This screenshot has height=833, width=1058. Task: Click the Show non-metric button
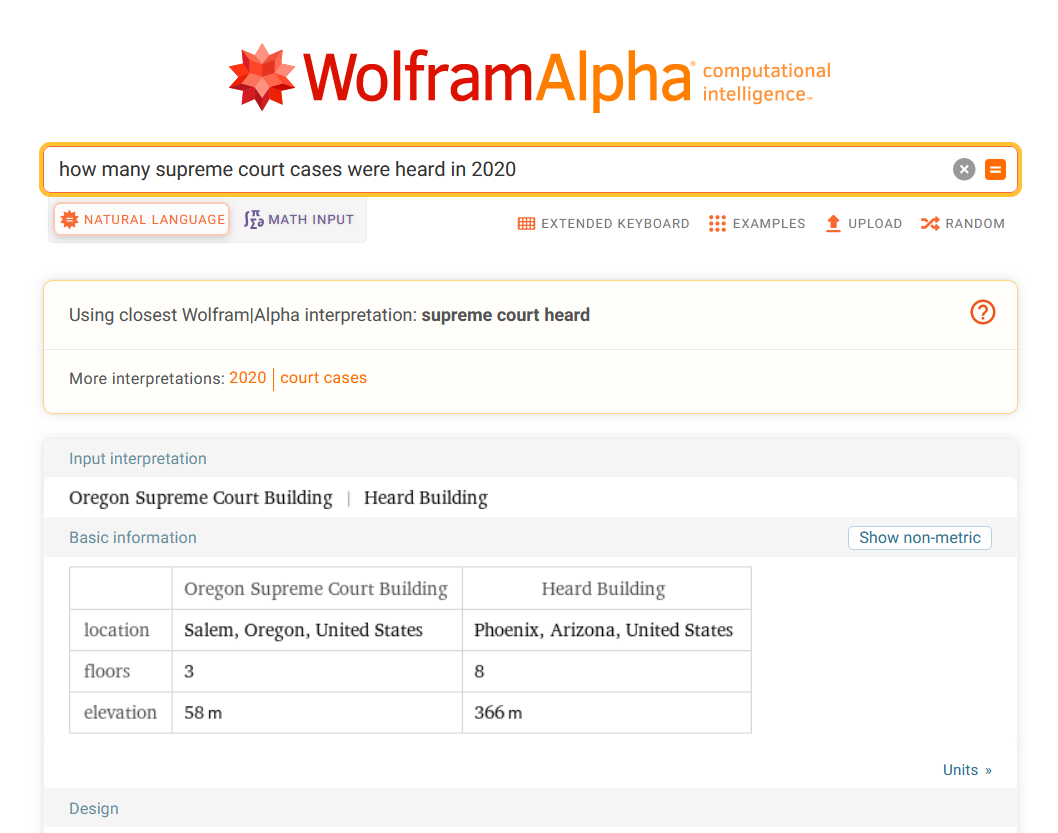919,538
